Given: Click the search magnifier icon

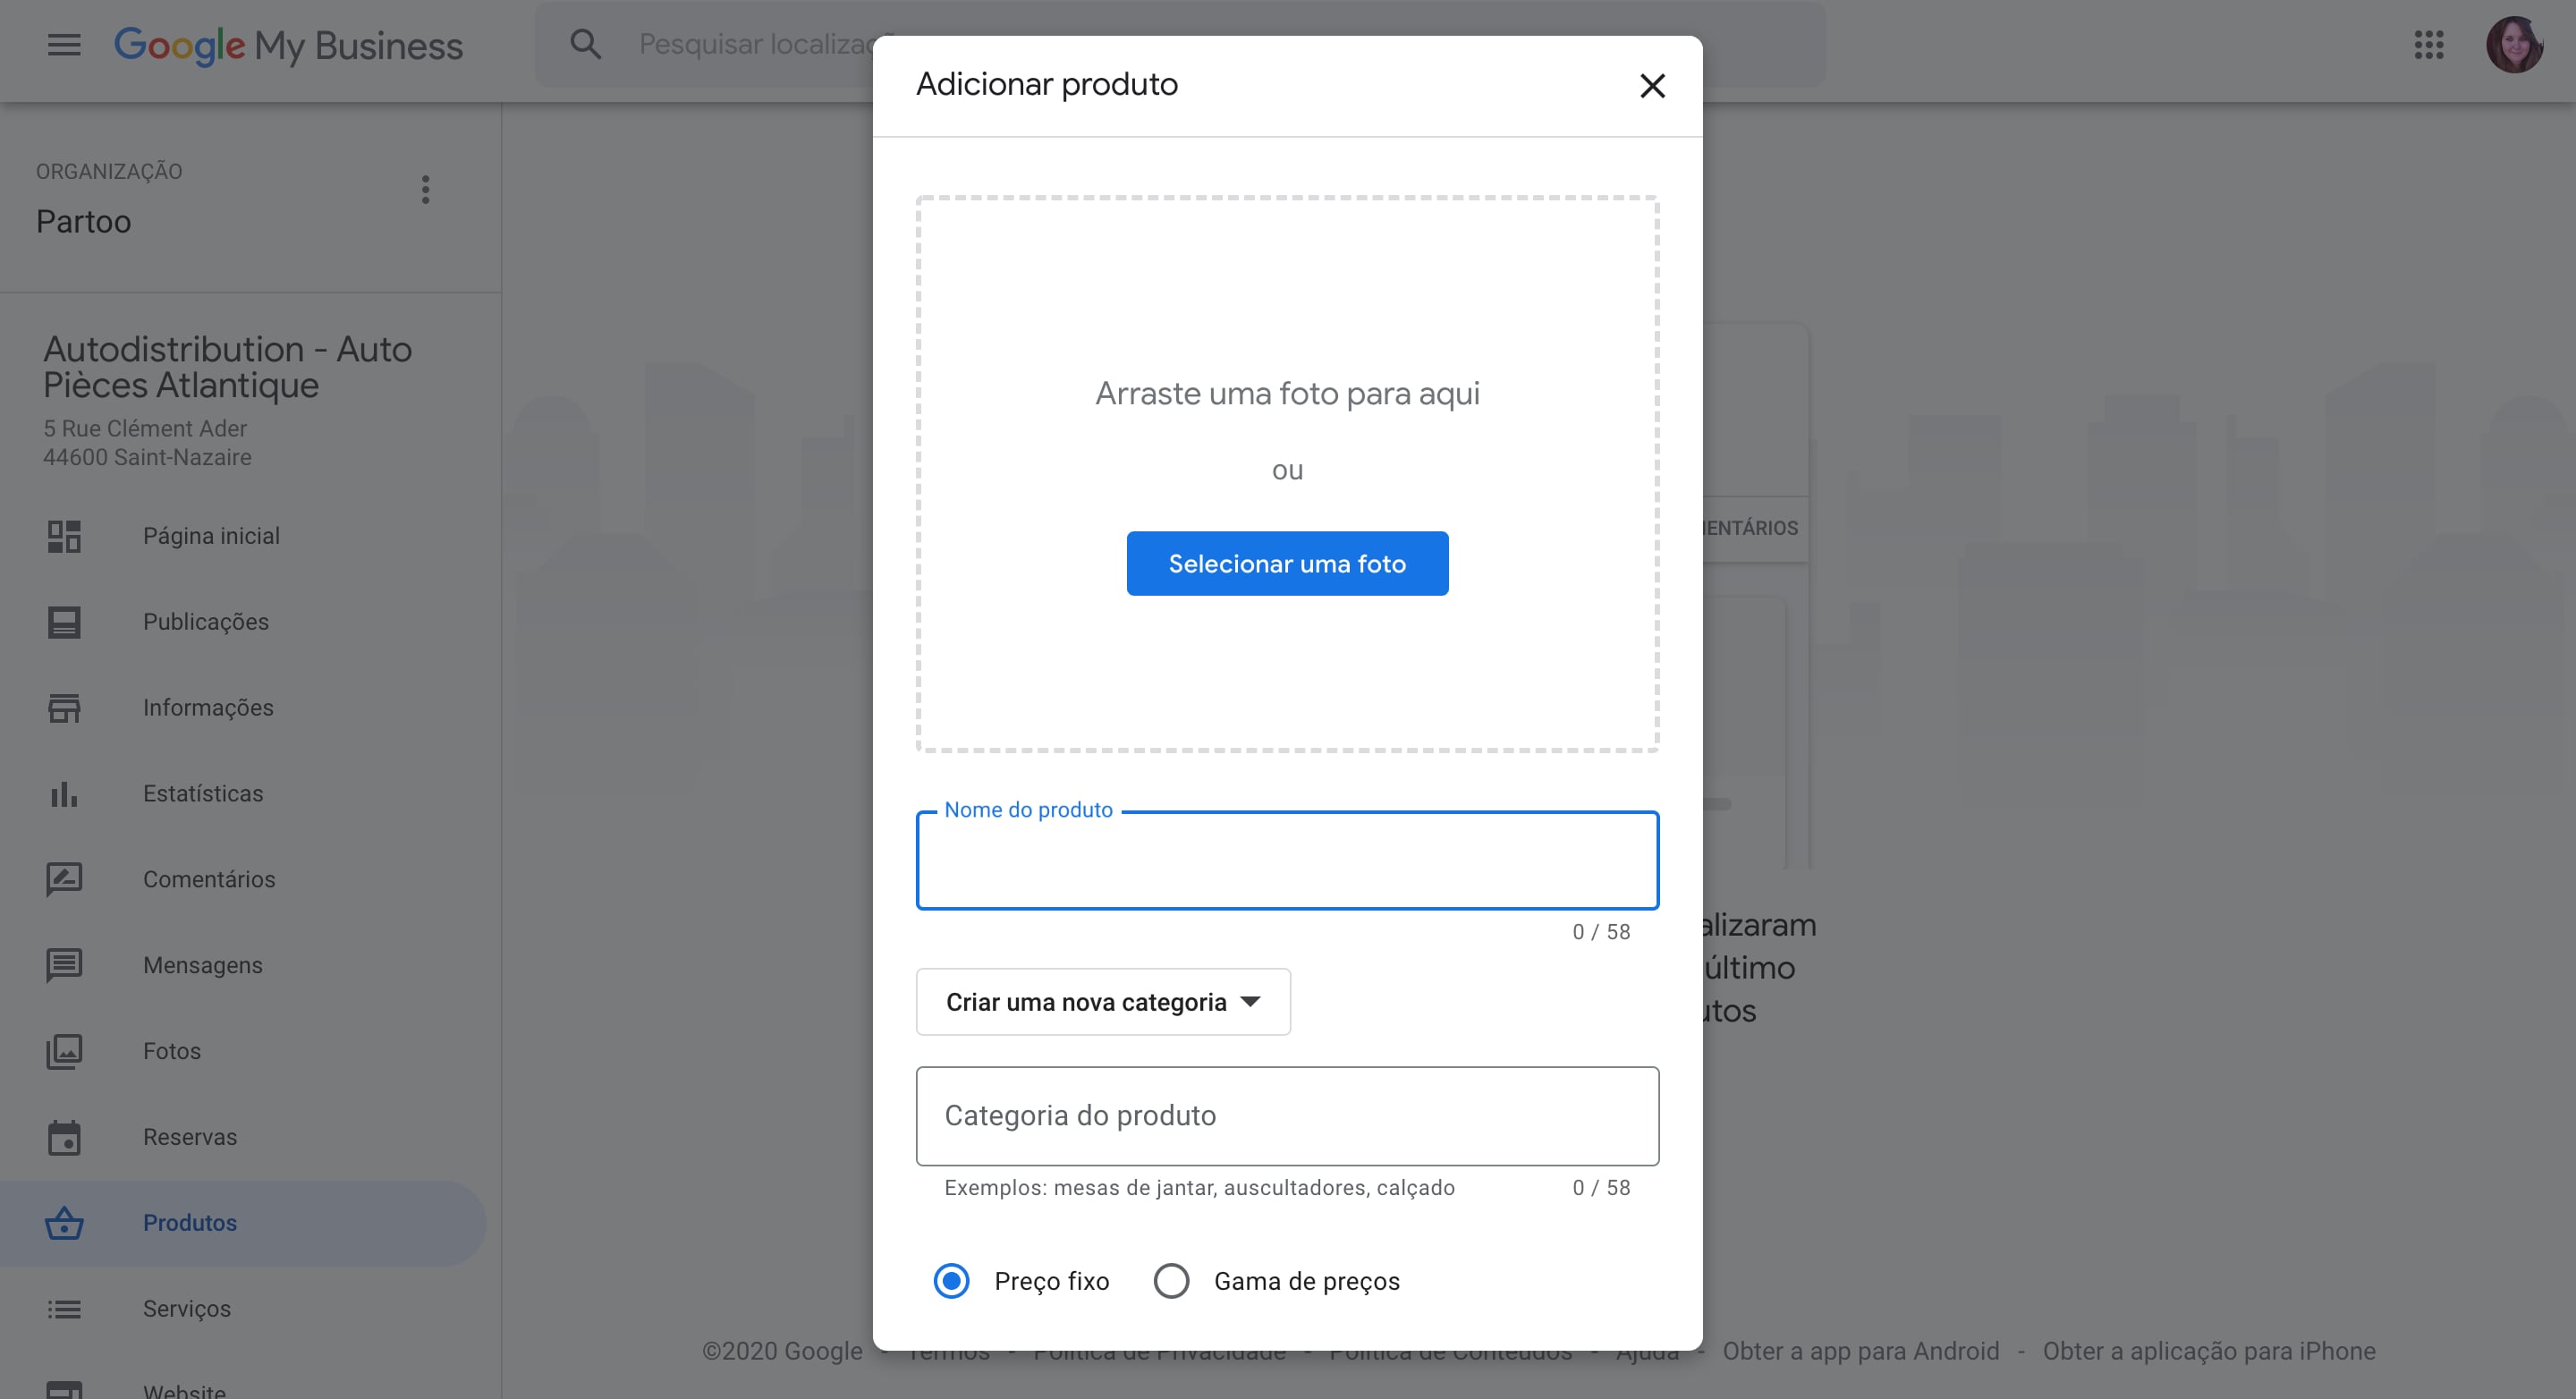Looking at the screenshot, I should pyautogui.click(x=585, y=45).
